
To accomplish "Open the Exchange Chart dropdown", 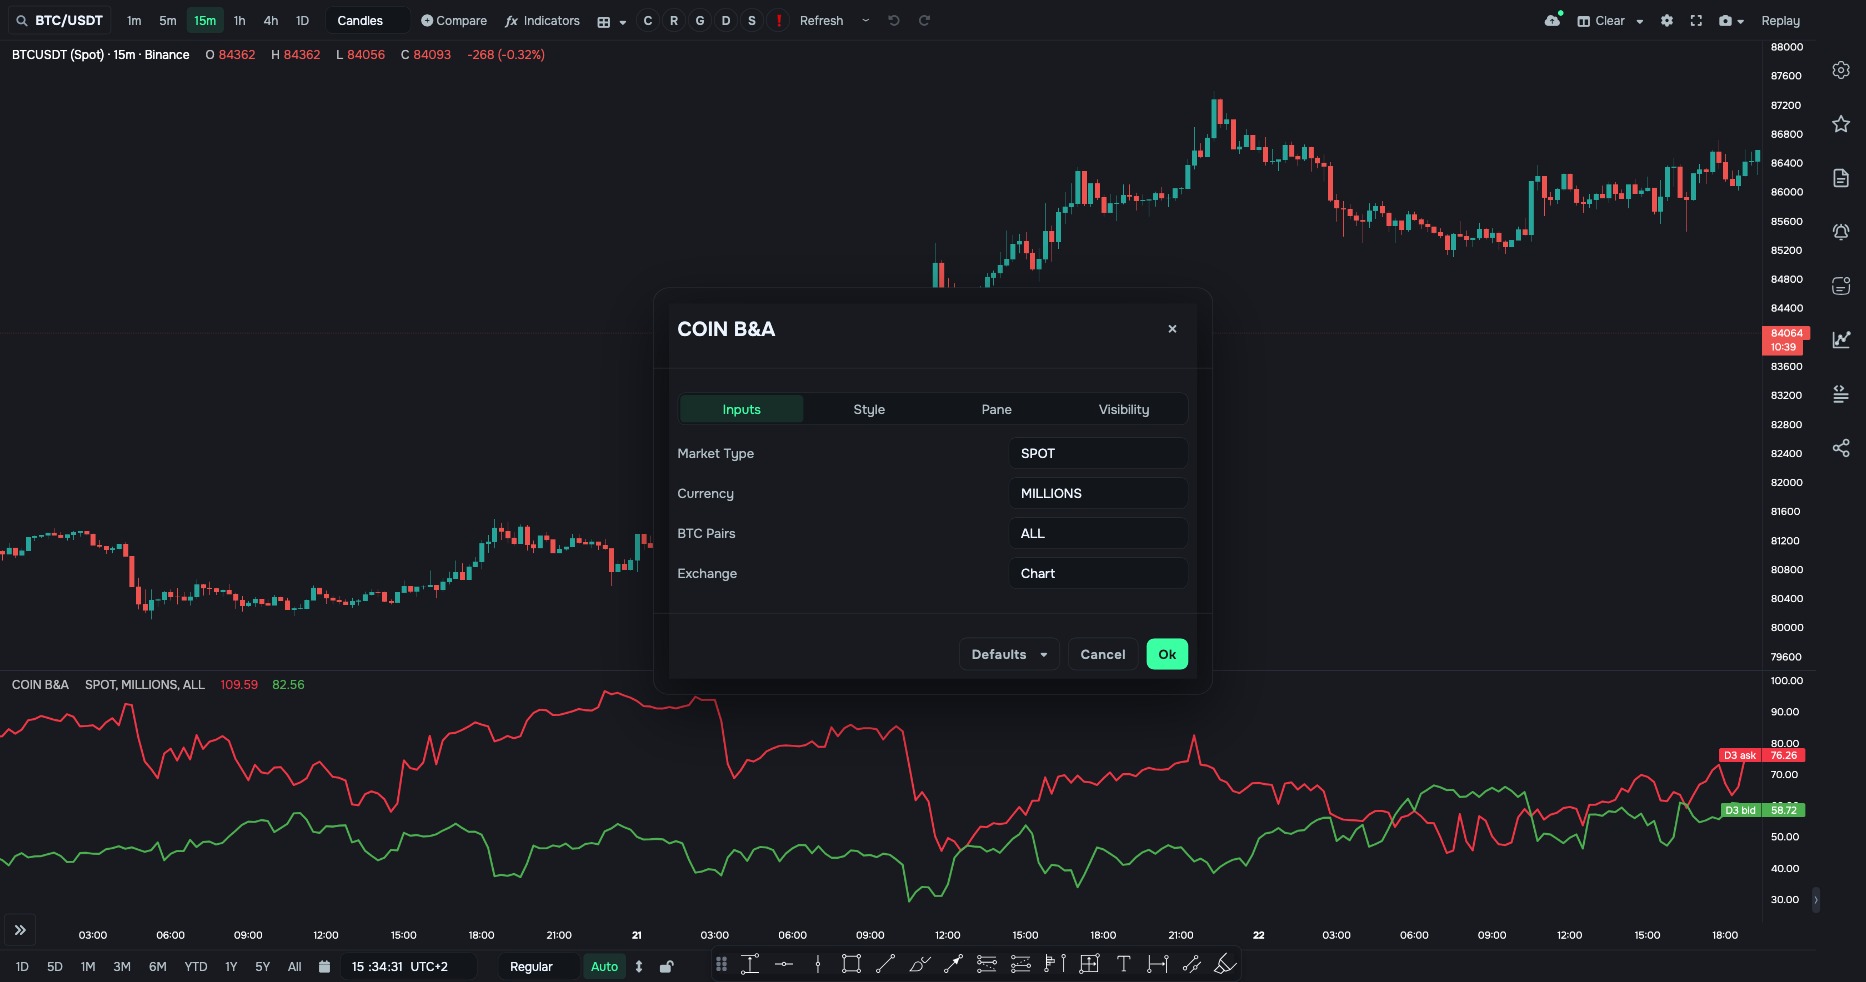I will click(x=1098, y=573).
